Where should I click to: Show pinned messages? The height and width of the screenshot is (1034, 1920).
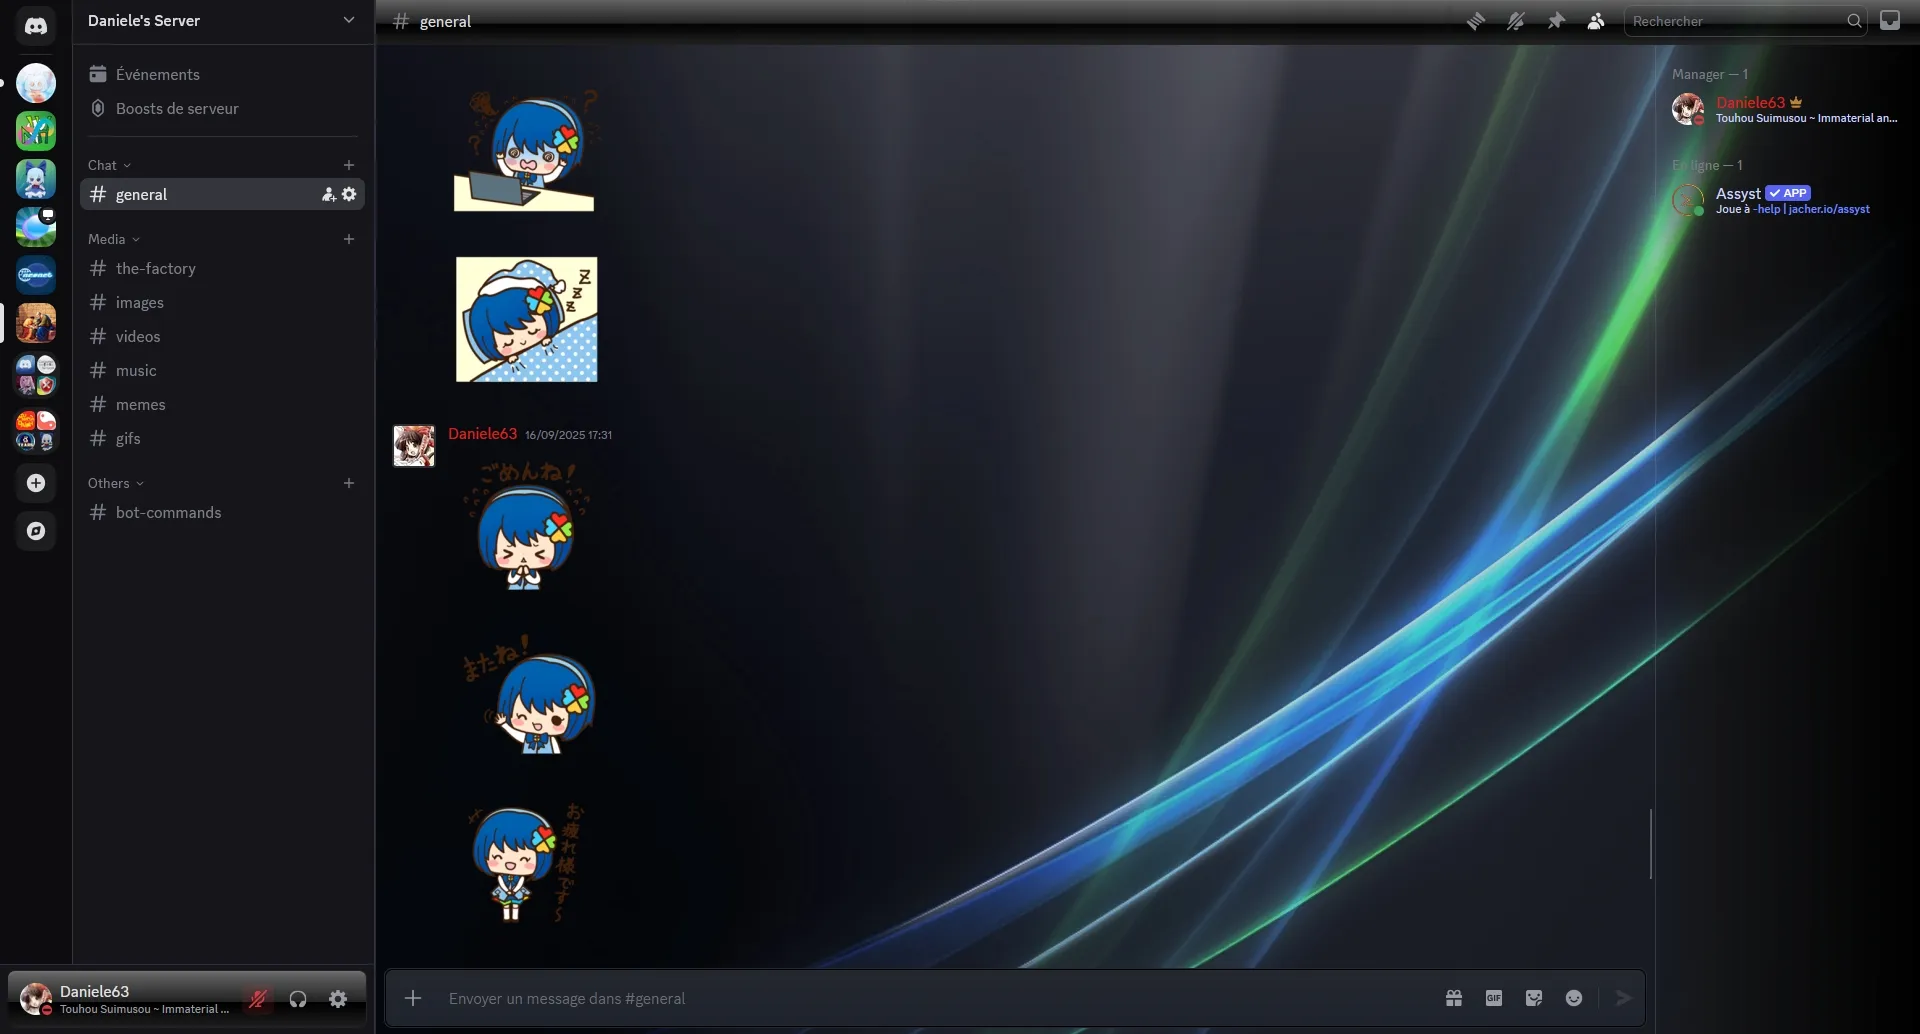[1556, 20]
